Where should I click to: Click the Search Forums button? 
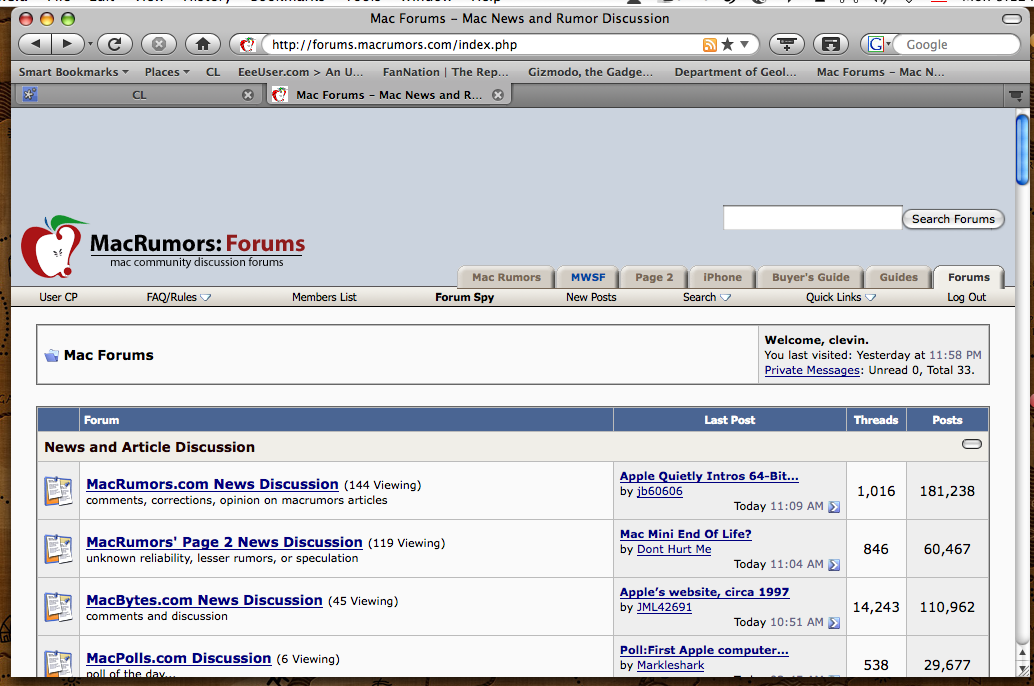coord(953,219)
